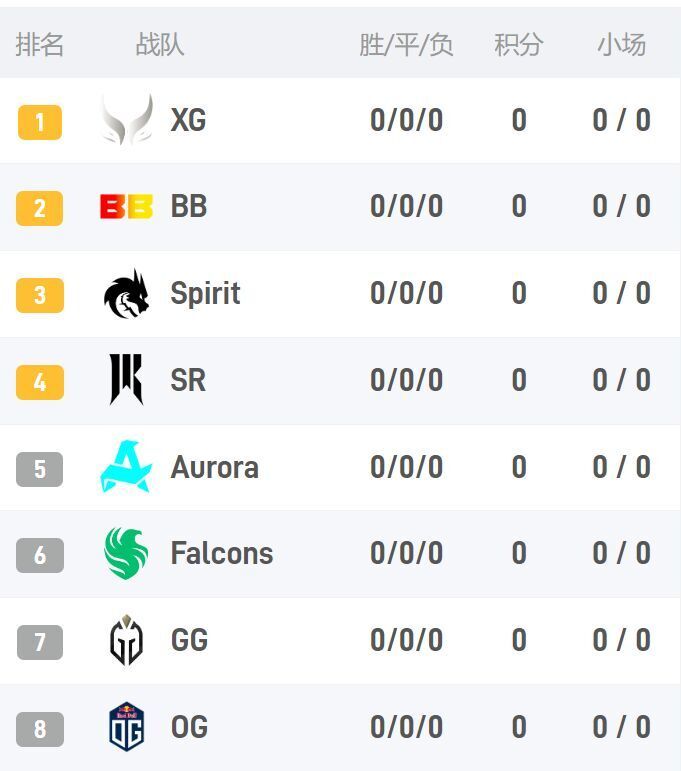
Task: Open the Spirit dragon logo
Action: [127, 294]
